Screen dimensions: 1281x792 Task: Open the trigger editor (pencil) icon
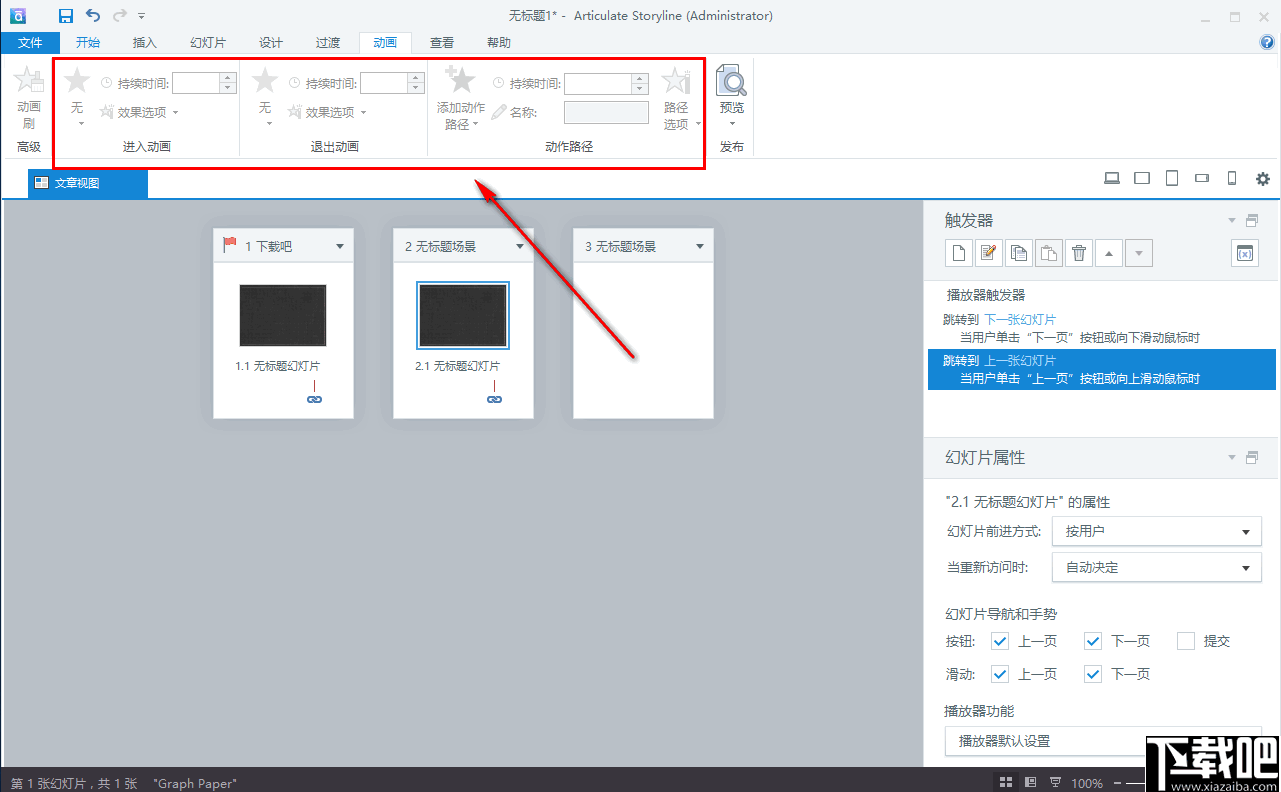(988, 252)
